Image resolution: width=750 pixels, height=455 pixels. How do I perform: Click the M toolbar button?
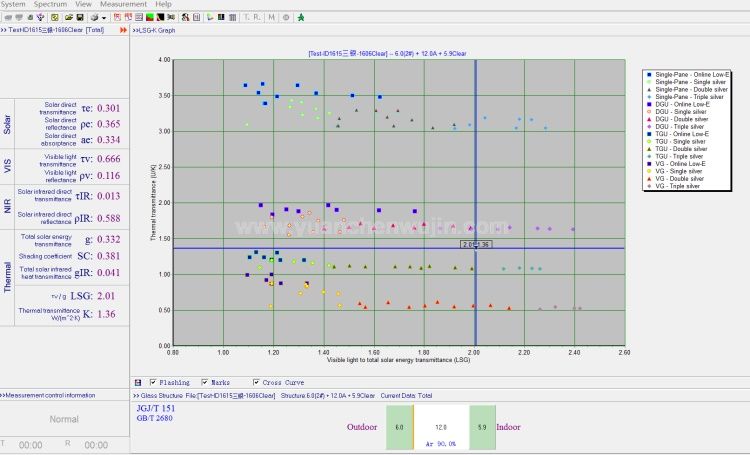tap(272, 17)
